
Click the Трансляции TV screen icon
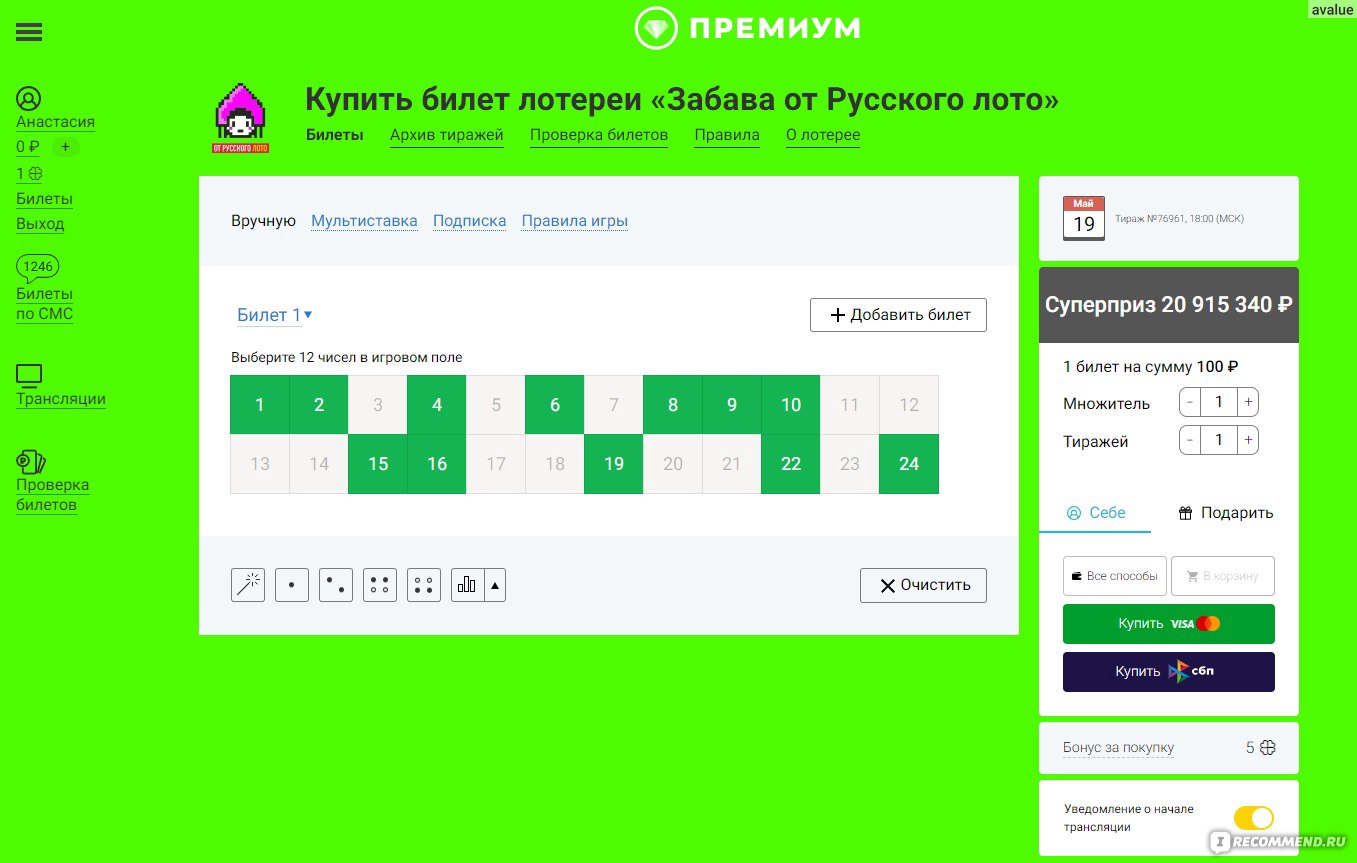click(29, 376)
